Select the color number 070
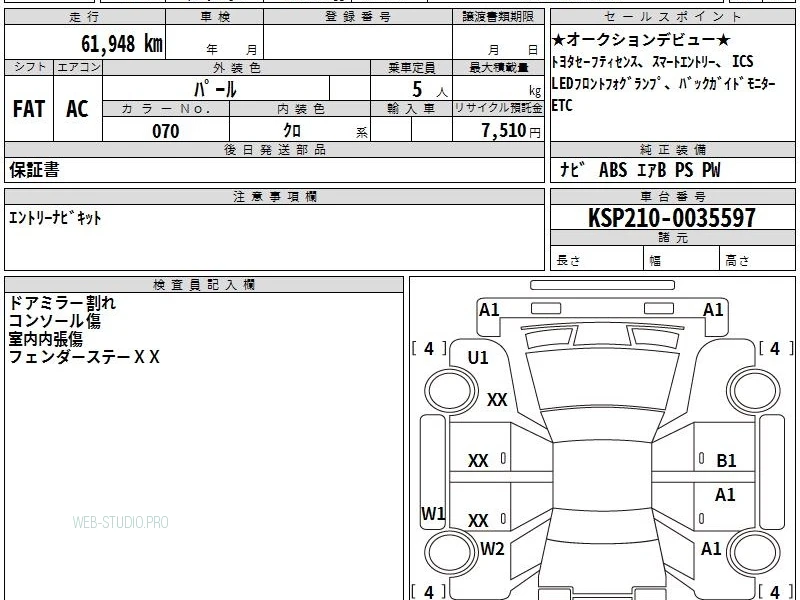 (x=166, y=131)
